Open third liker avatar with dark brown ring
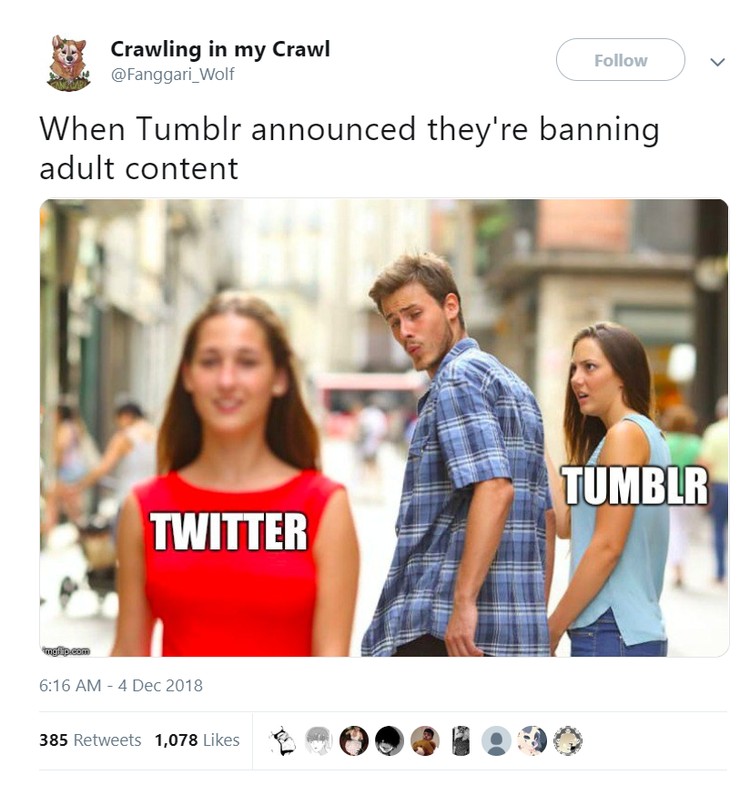750x785 pixels. (354, 740)
